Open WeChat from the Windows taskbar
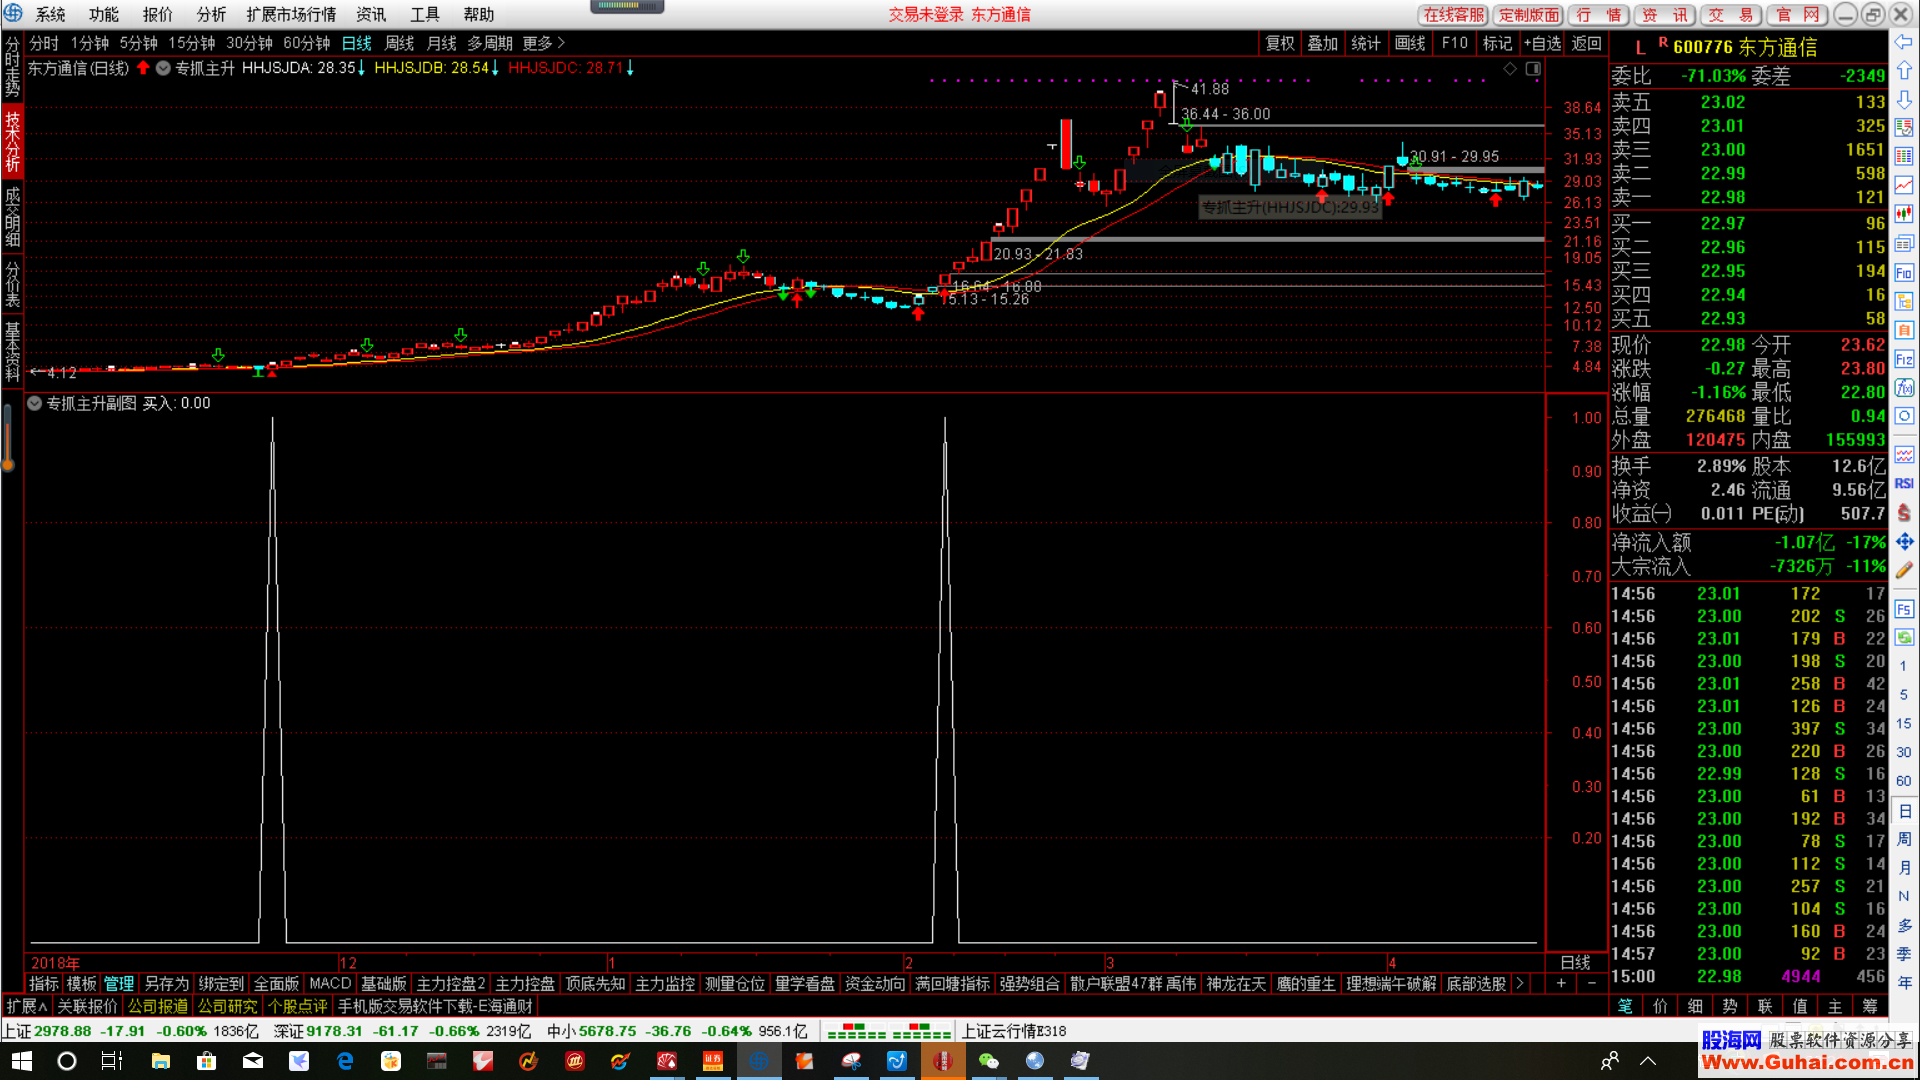Viewport: 1920px width, 1080px height. click(x=989, y=1061)
